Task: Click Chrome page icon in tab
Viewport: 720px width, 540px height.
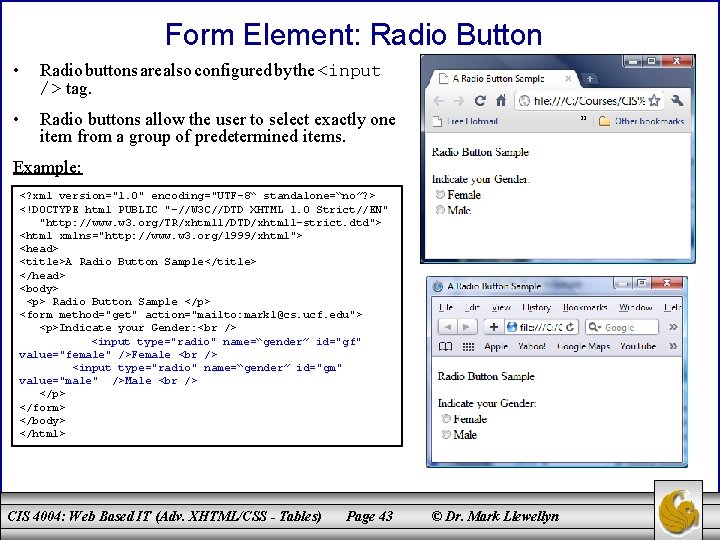Action: pyautogui.click(x=443, y=79)
